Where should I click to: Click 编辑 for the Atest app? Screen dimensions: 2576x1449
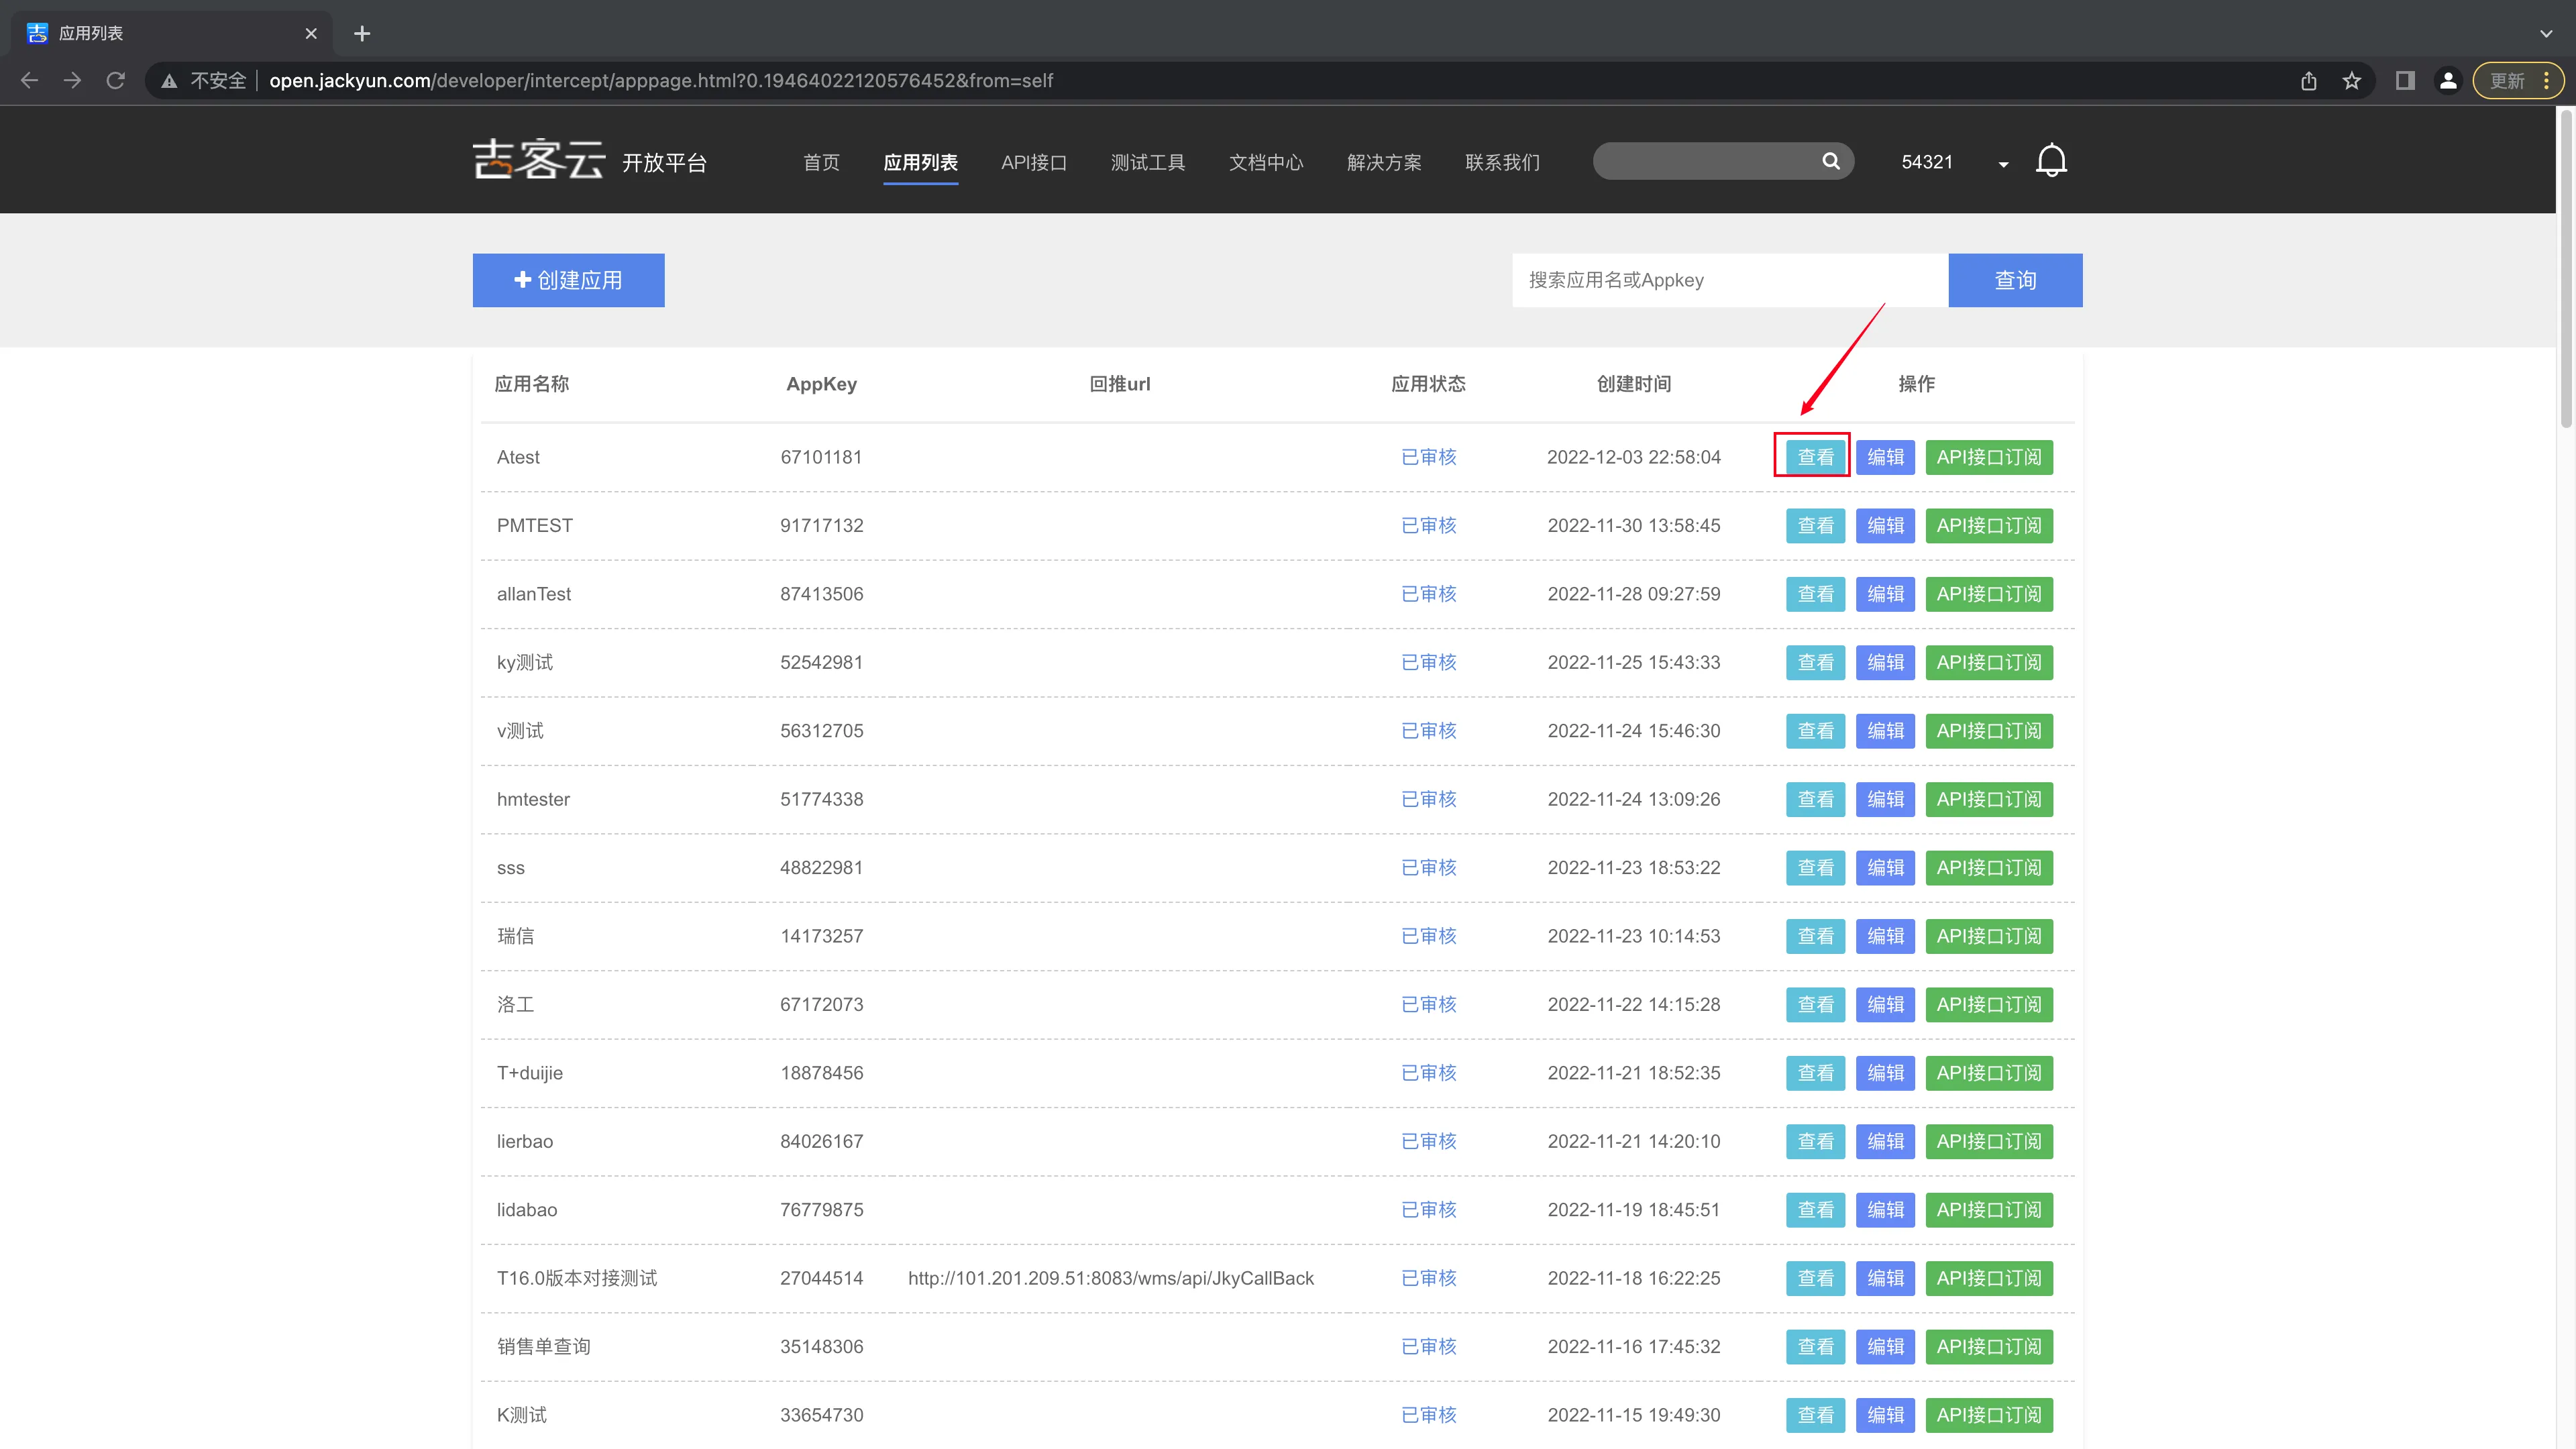1885,457
